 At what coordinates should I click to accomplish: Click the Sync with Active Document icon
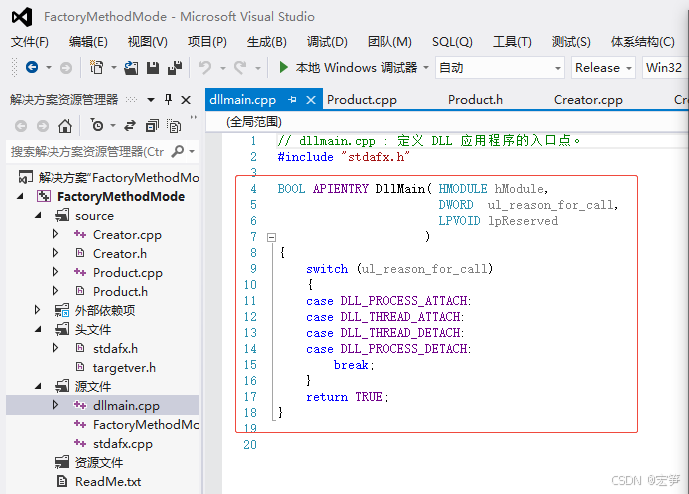coord(130,126)
